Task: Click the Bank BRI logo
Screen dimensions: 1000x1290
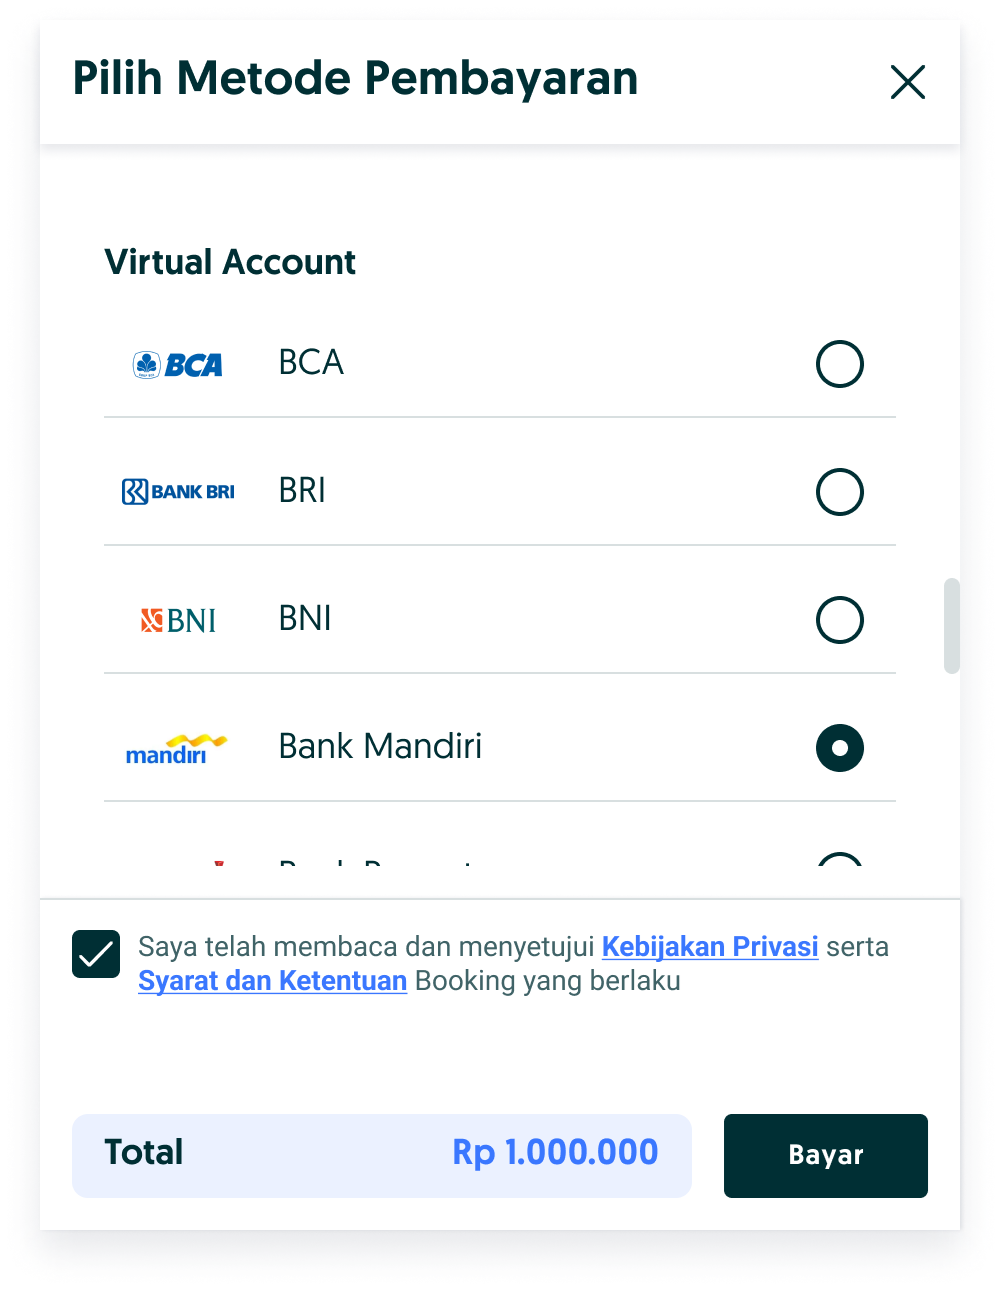Action: [x=178, y=492]
